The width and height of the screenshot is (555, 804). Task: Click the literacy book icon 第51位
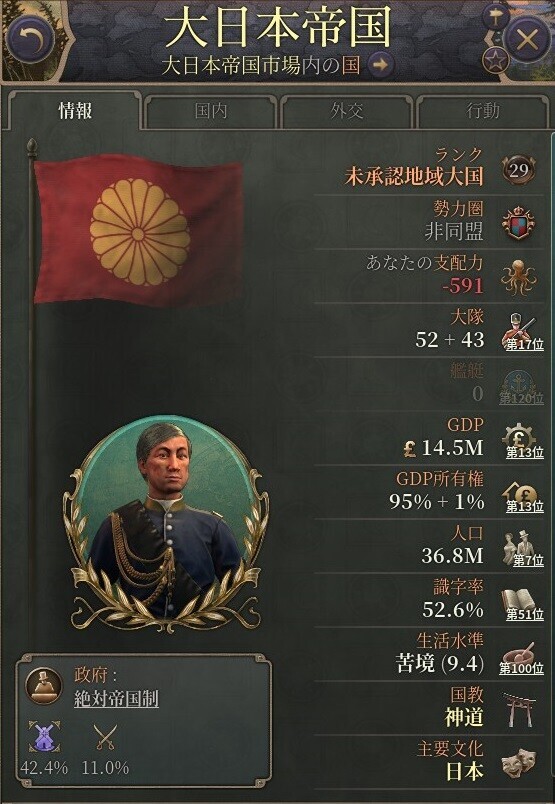[522, 603]
